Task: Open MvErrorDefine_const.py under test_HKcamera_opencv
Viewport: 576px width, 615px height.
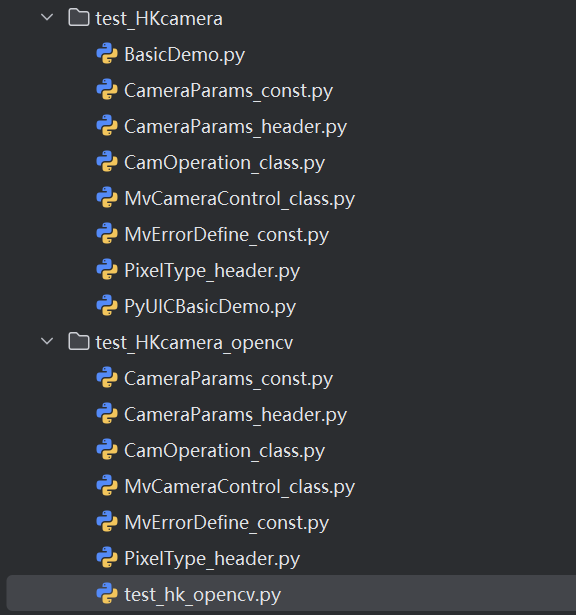Action: [226, 523]
